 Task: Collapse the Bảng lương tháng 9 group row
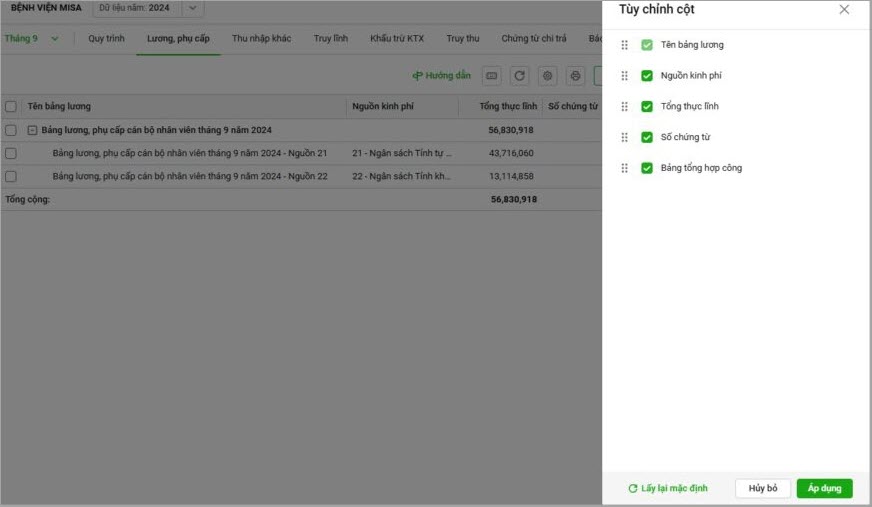click(x=32, y=130)
